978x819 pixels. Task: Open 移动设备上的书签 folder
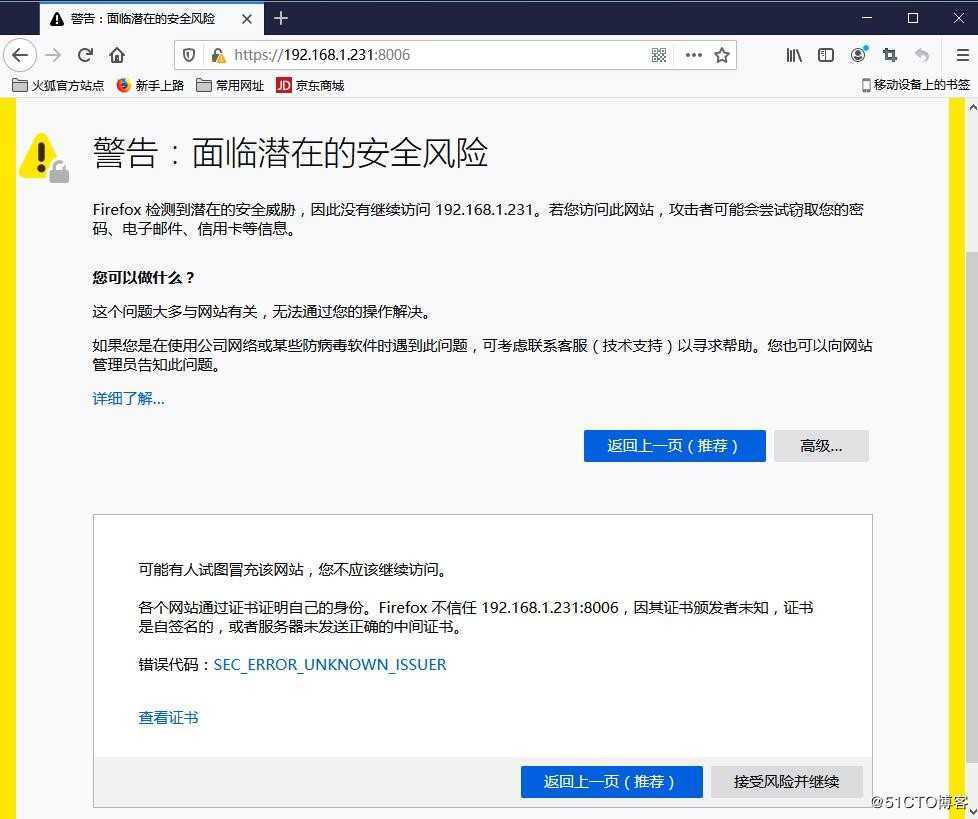click(916, 85)
